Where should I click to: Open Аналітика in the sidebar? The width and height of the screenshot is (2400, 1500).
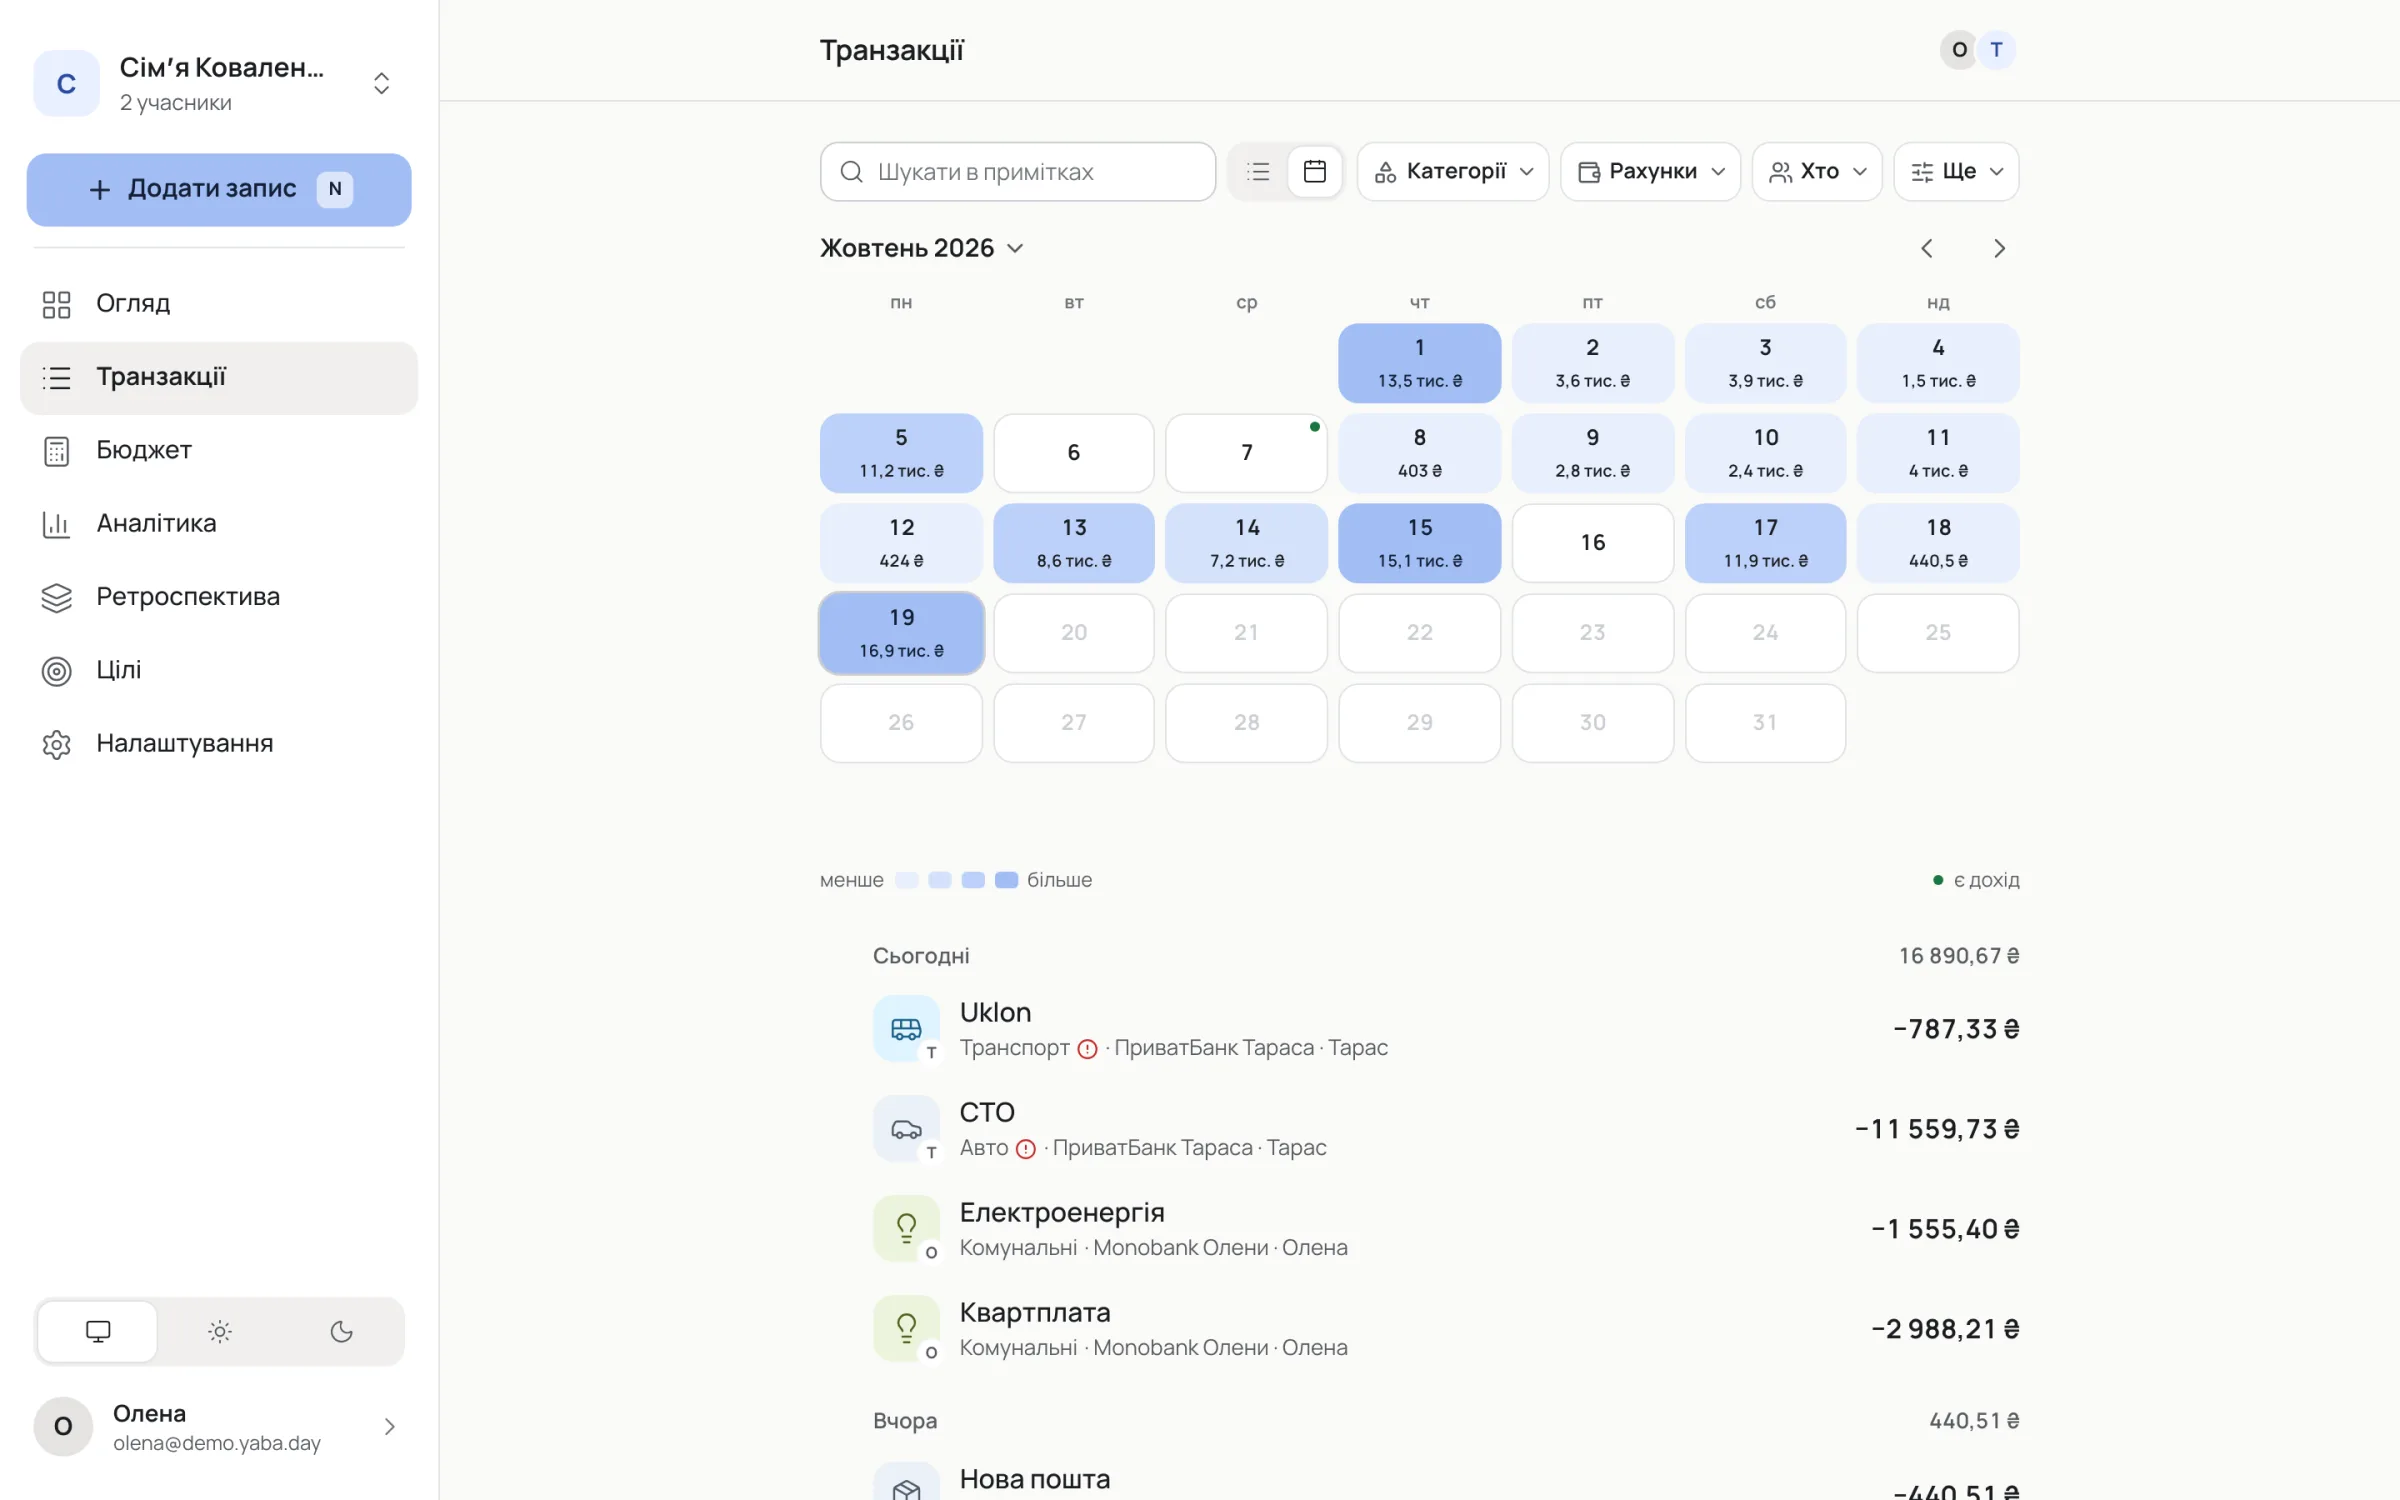coord(218,523)
